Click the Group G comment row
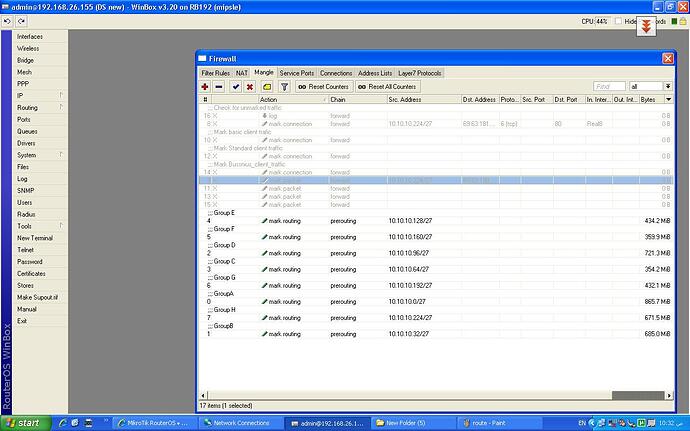This screenshot has height=431, width=690. click(x=436, y=277)
